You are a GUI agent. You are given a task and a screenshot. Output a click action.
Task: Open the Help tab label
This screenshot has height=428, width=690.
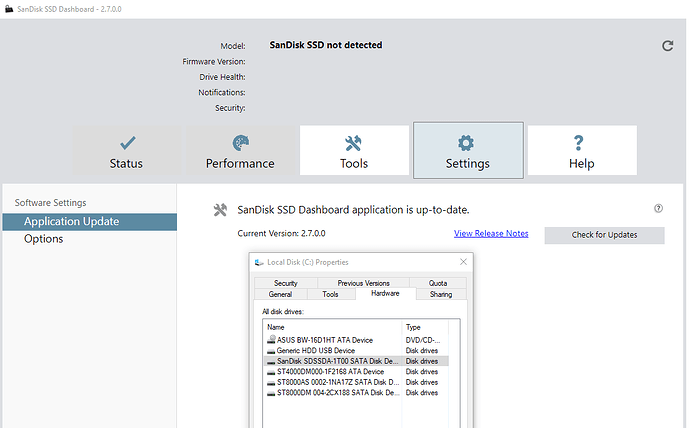[x=582, y=164]
